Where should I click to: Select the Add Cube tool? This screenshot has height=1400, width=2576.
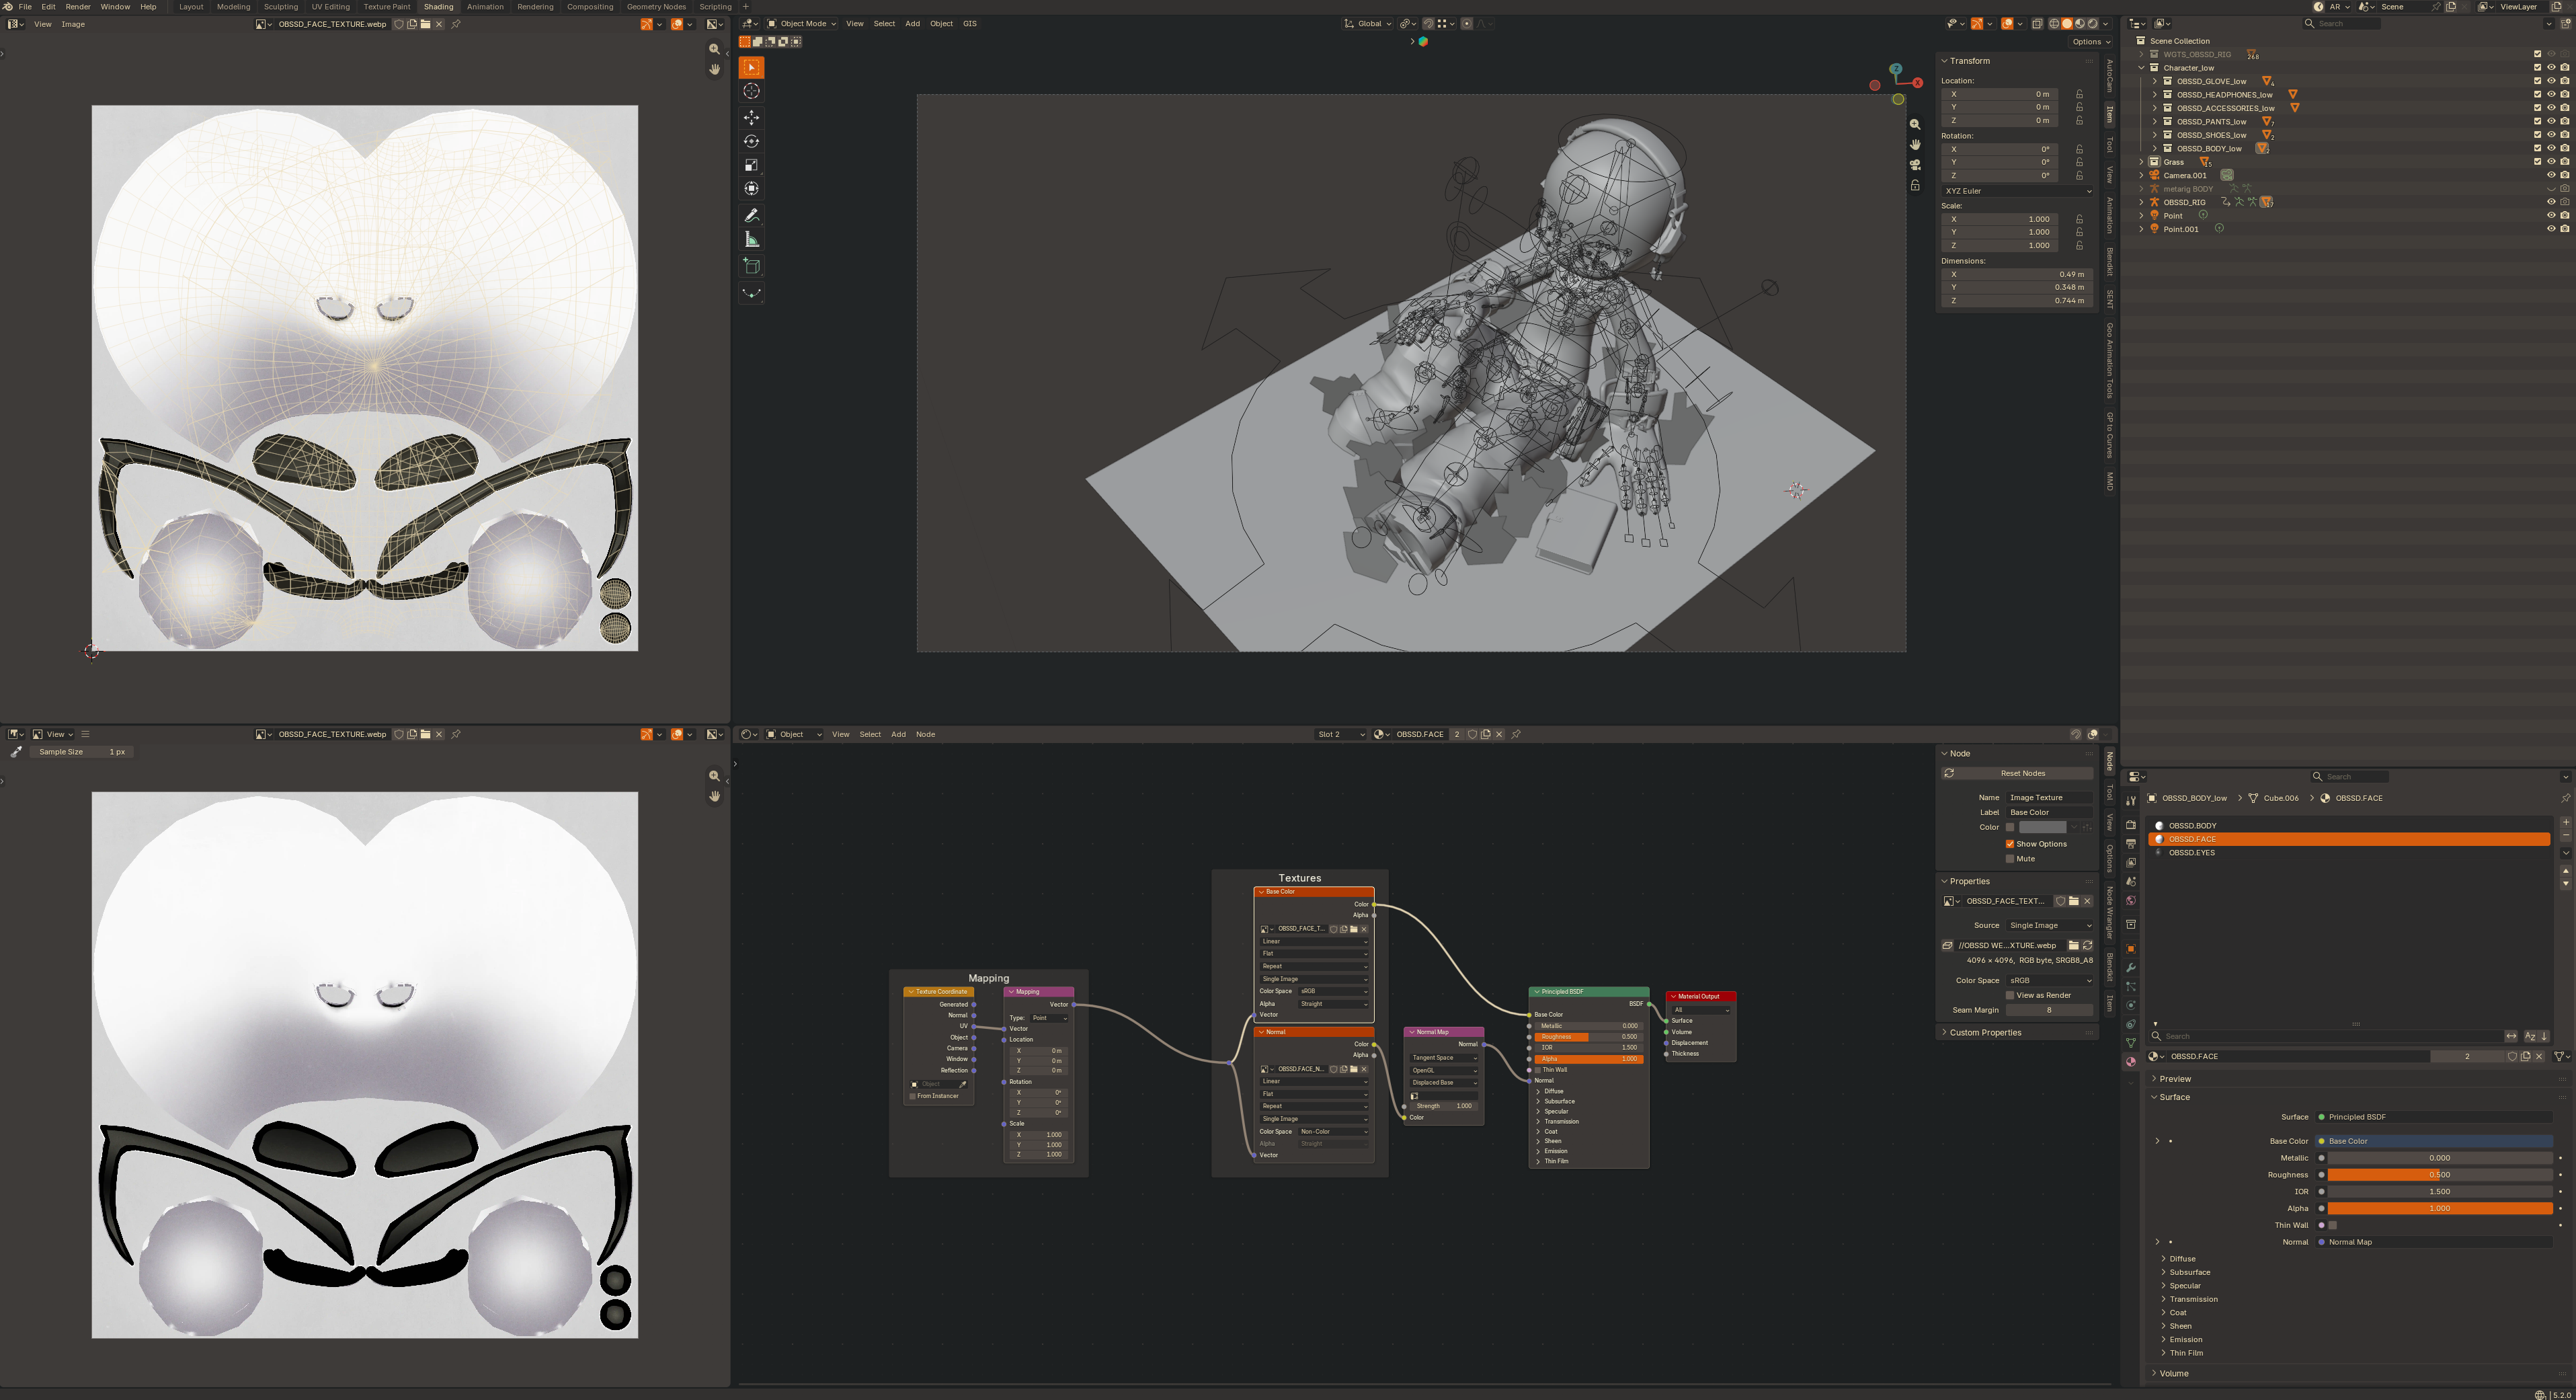(x=751, y=266)
